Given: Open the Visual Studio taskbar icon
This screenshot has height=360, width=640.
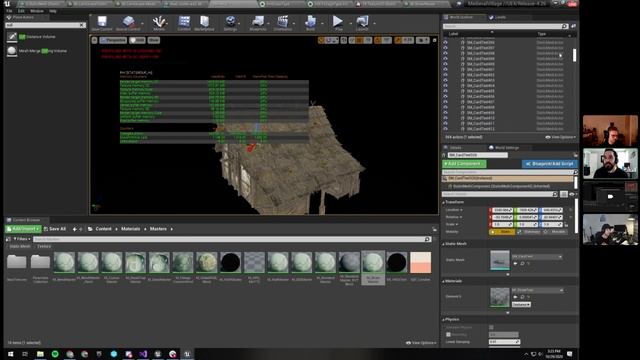Looking at the screenshot, I should pos(143,354).
